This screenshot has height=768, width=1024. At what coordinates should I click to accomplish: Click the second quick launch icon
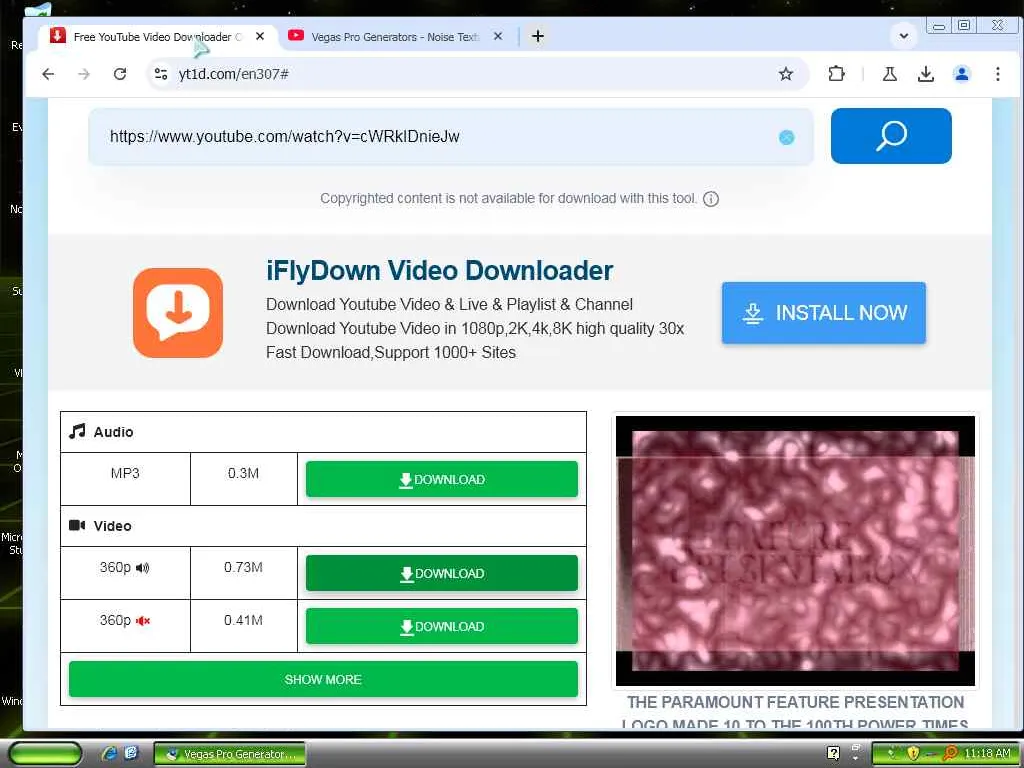coord(131,753)
